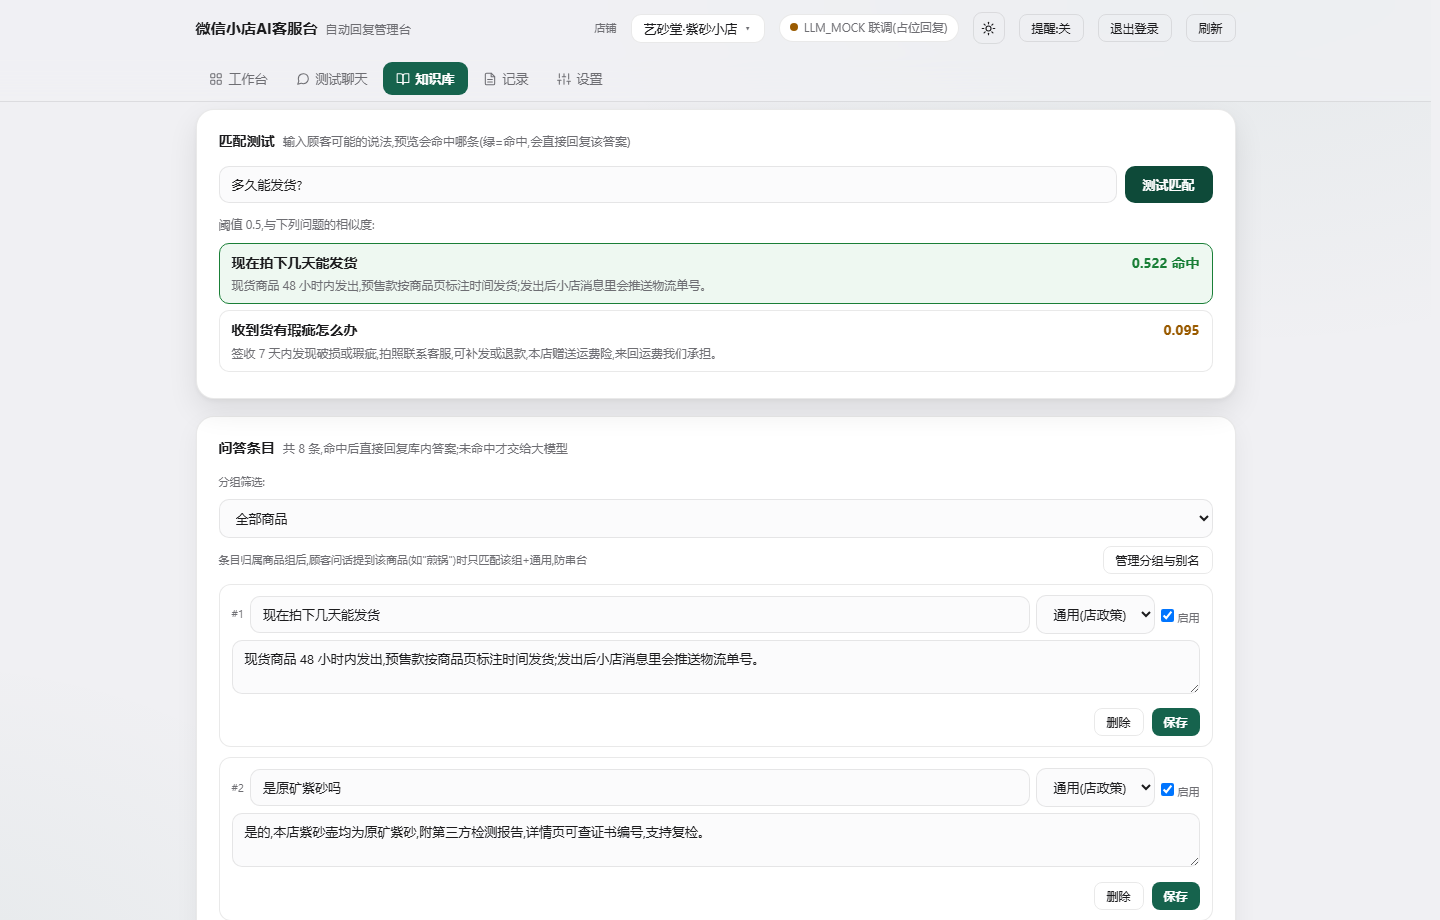The width and height of the screenshot is (1440, 920).
Task: Save entry #2 with 保存
Action: [1175, 896]
